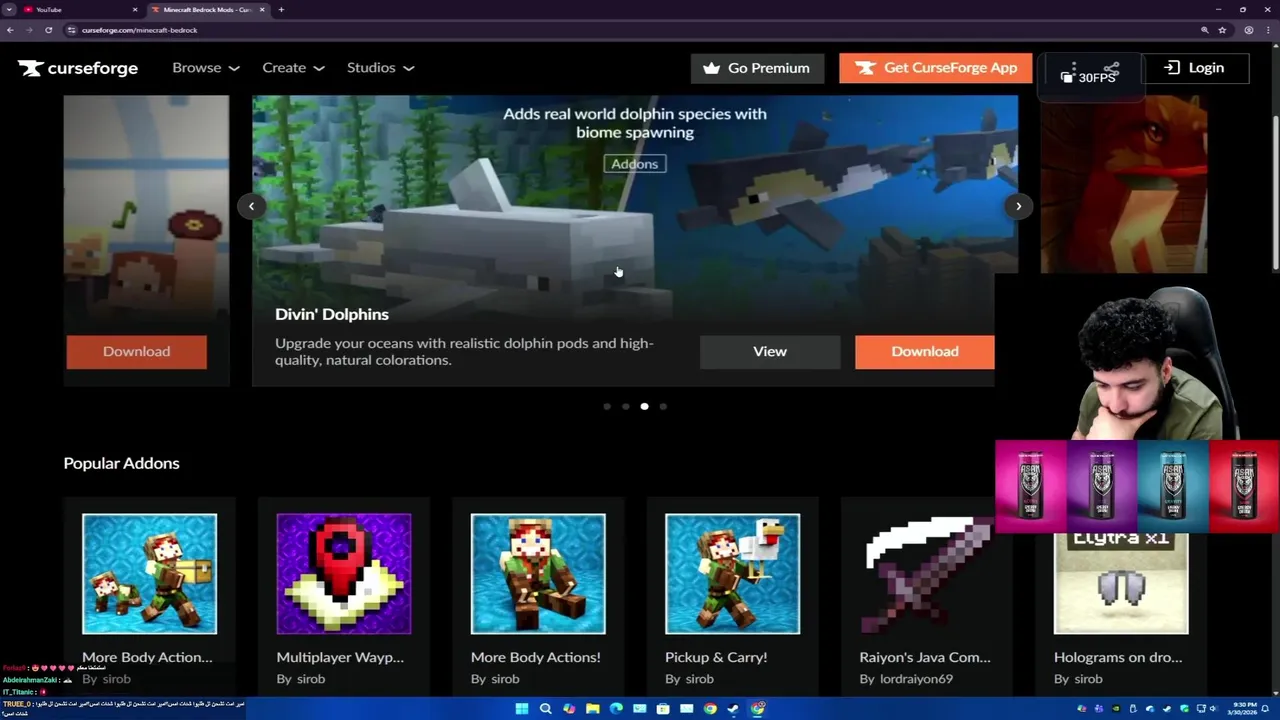This screenshot has width=1280, height=720.
Task: Close the Minecraft Bedrock Mods tab
Action: [x=263, y=10]
